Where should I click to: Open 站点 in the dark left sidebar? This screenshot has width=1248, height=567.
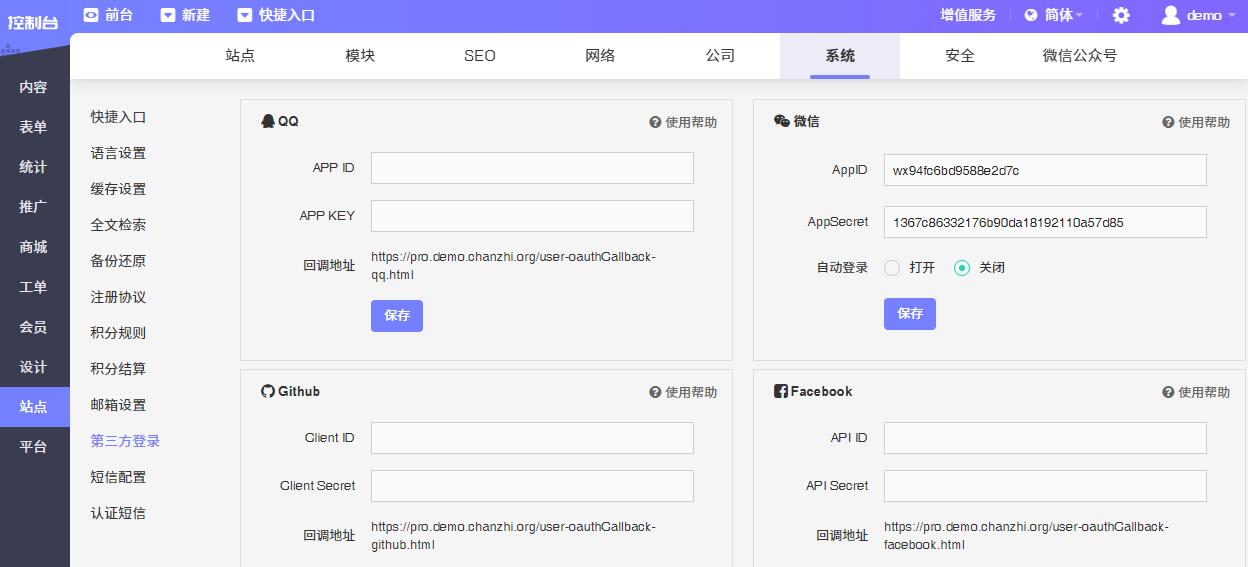coord(35,407)
